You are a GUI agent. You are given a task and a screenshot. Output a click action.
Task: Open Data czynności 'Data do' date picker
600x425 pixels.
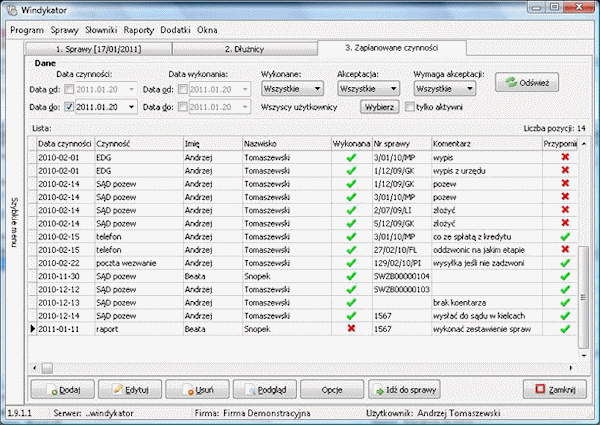click(x=131, y=107)
